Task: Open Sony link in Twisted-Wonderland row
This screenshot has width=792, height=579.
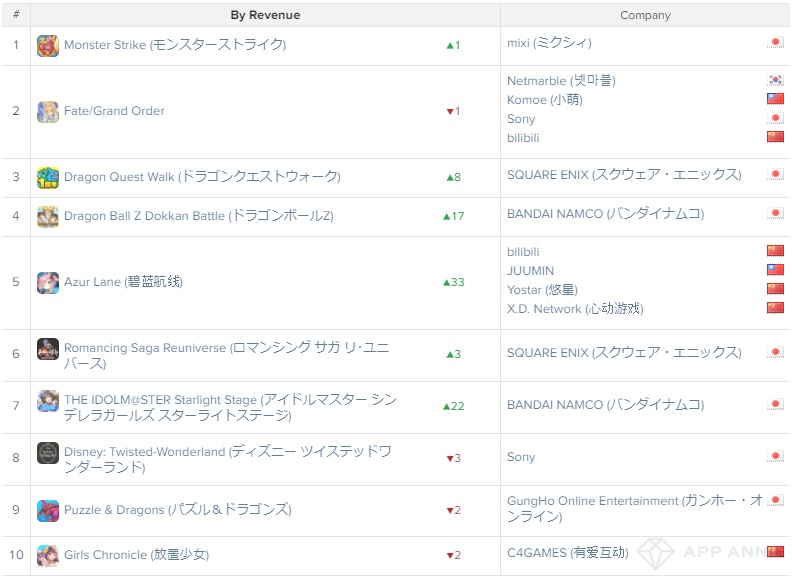Action: coord(521,457)
